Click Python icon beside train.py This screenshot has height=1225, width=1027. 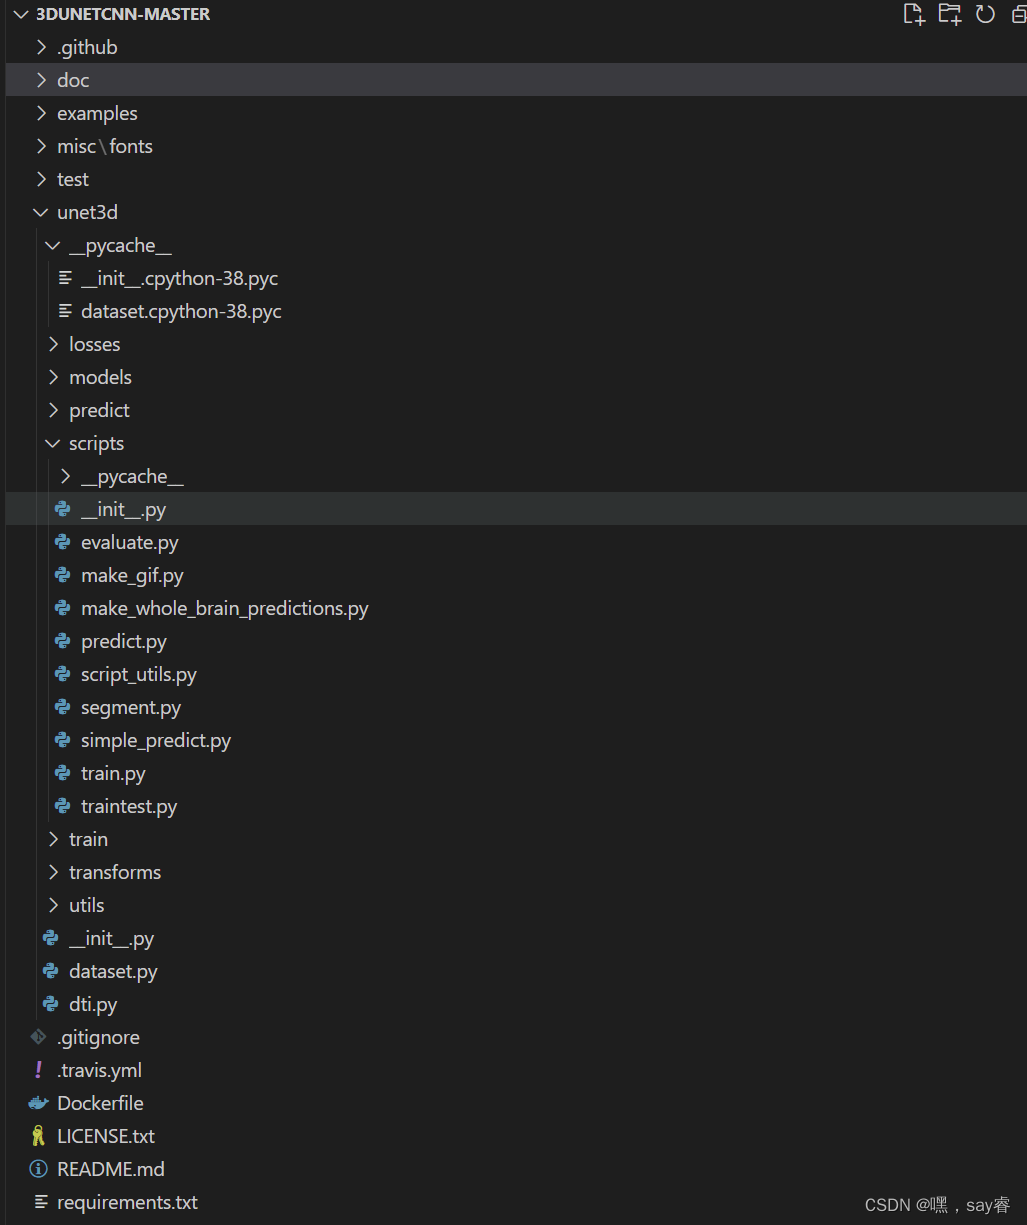coord(63,773)
